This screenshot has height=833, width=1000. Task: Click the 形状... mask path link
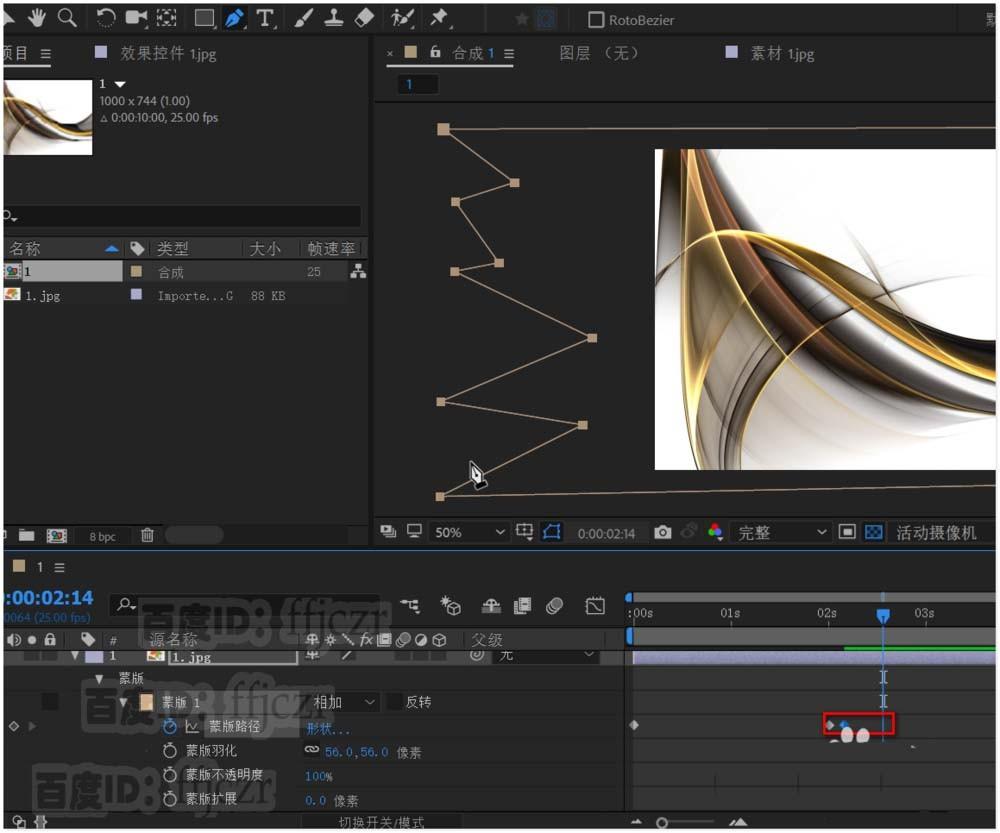pos(328,728)
